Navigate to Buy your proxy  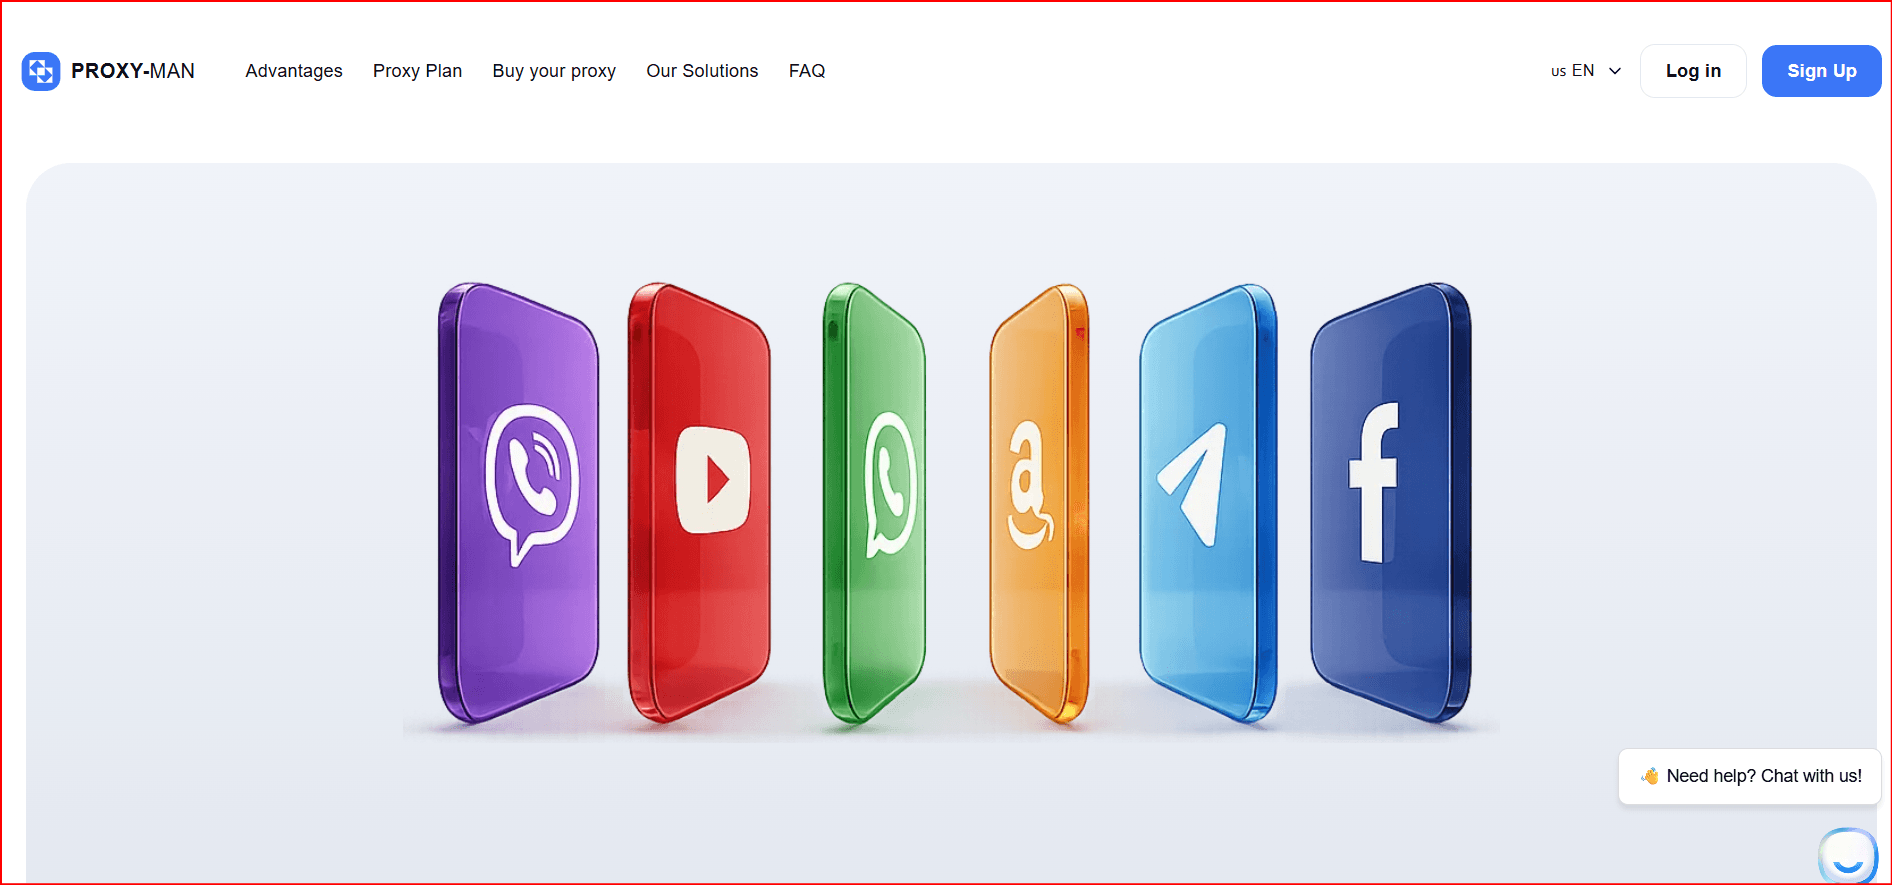(554, 71)
